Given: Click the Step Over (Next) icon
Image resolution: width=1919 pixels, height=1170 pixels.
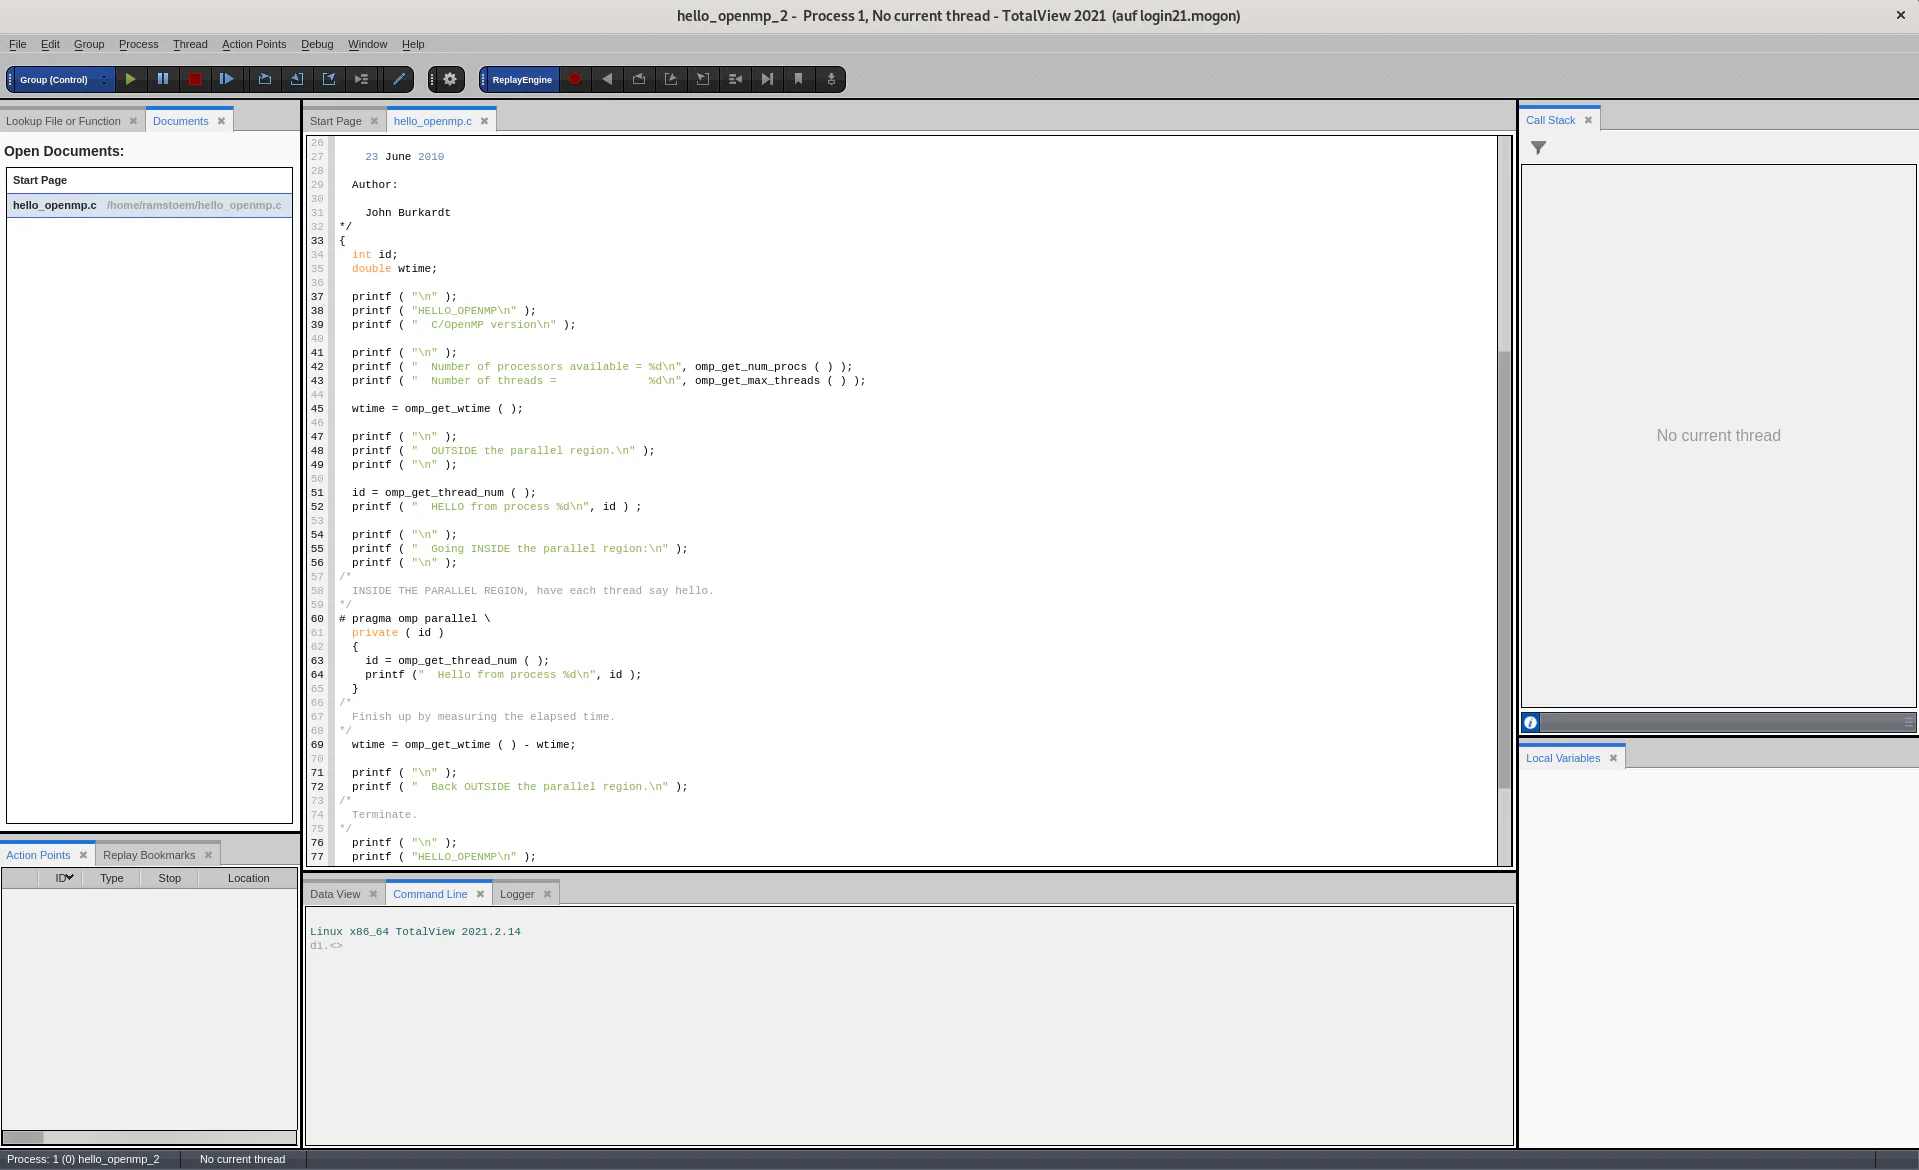Looking at the screenshot, I should tap(265, 79).
